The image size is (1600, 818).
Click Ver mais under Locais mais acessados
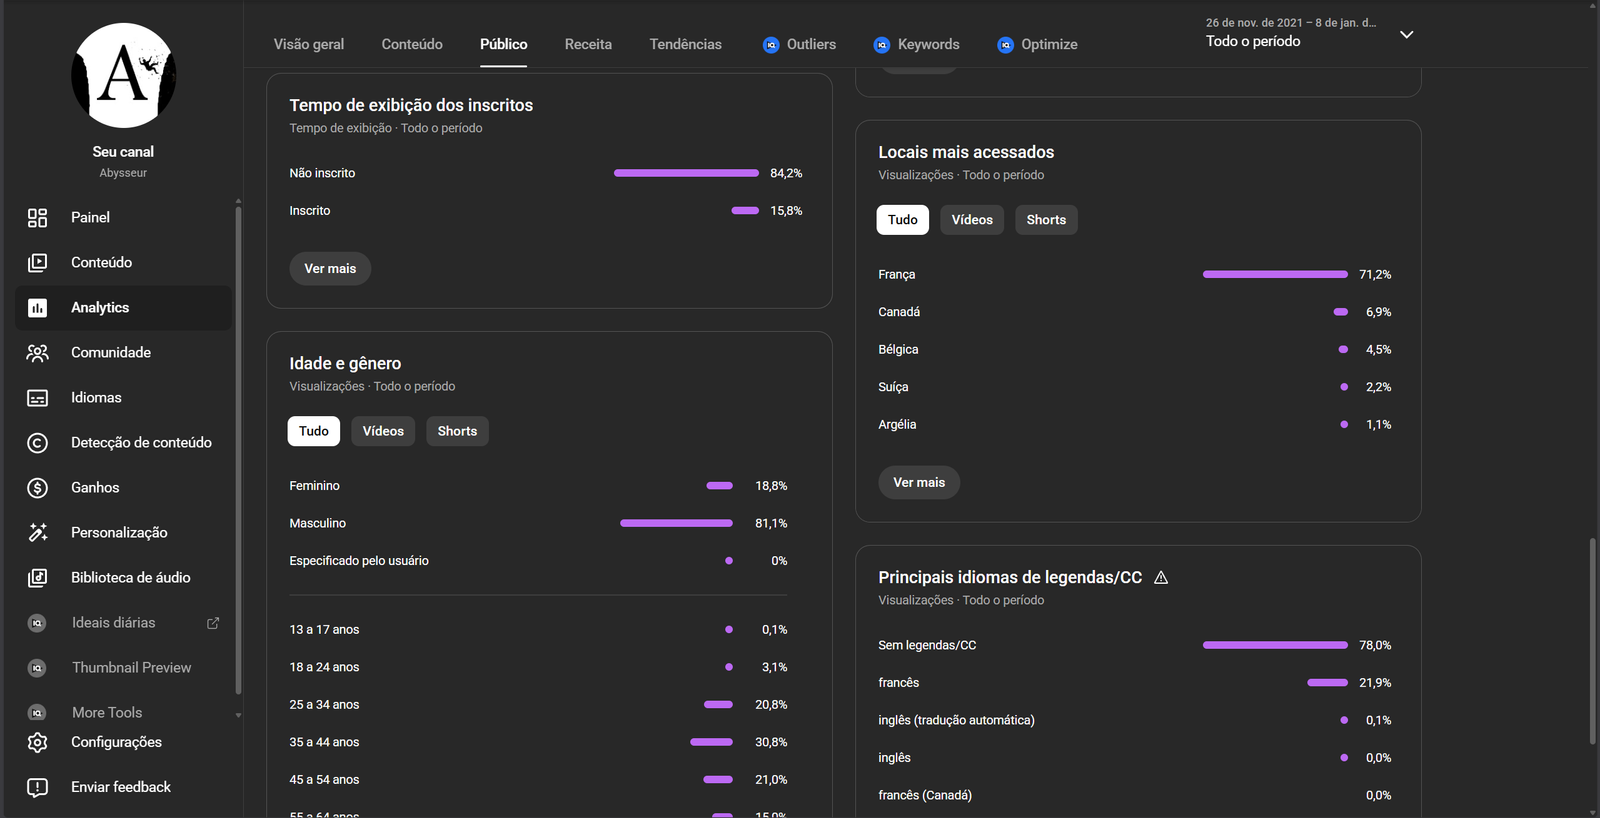[919, 483]
